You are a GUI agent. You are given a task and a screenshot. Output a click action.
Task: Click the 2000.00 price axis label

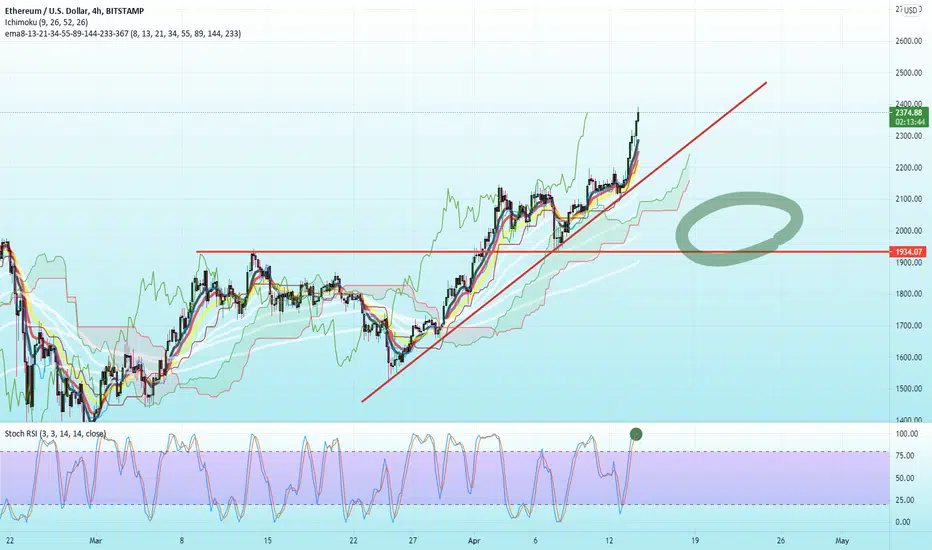coord(909,231)
